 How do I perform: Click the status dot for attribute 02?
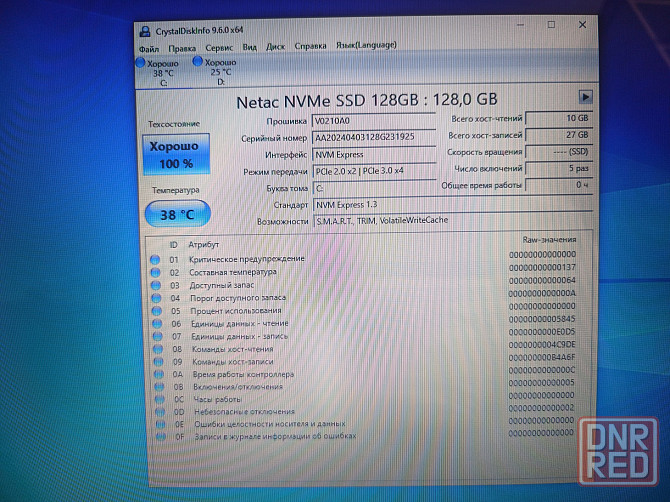tap(156, 272)
